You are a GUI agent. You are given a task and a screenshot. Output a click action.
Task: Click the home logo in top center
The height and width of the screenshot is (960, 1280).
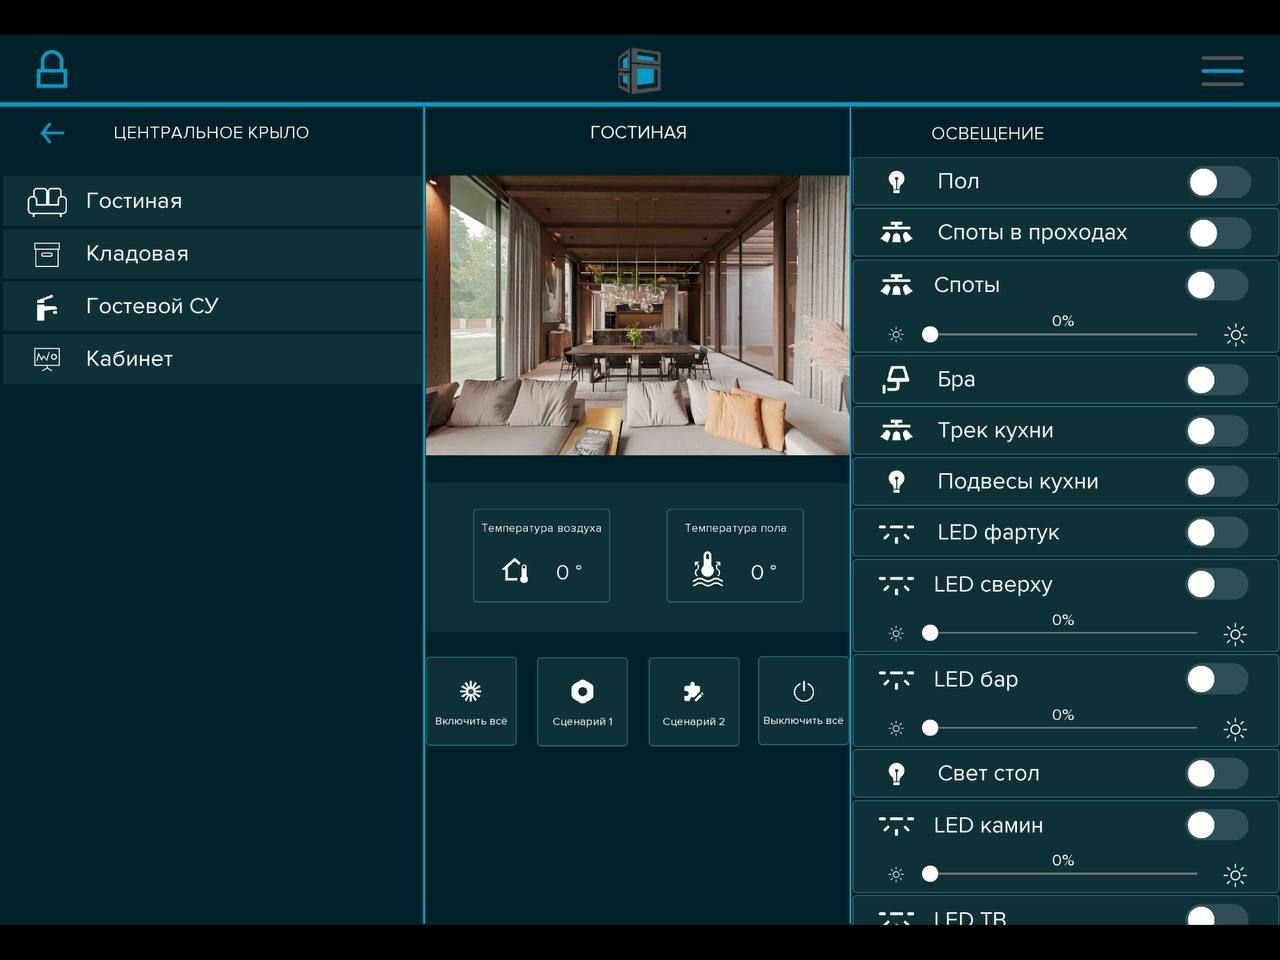coord(639,71)
